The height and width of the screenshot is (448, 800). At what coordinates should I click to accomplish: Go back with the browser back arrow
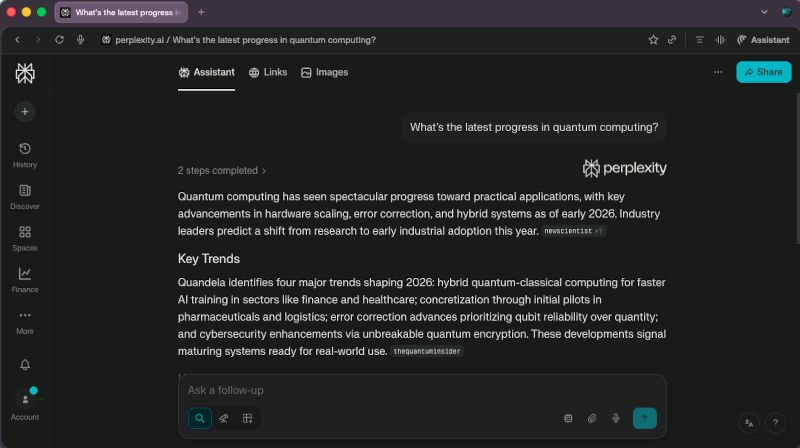click(x=17, y=40)
